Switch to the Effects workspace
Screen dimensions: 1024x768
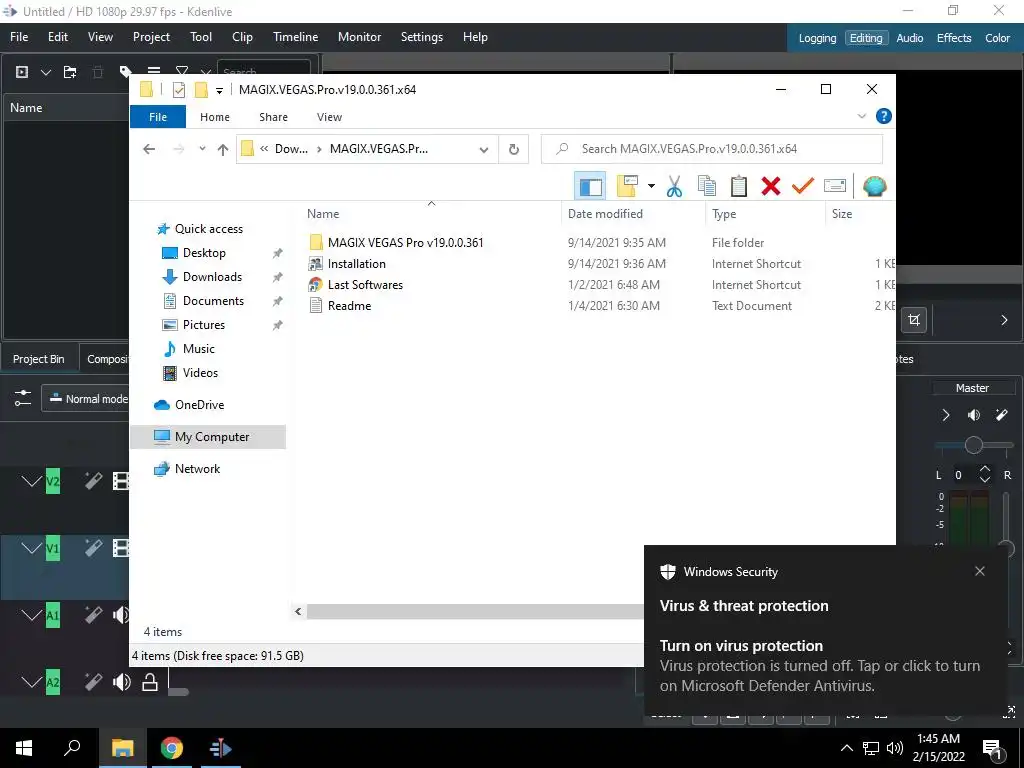point(953,38)
